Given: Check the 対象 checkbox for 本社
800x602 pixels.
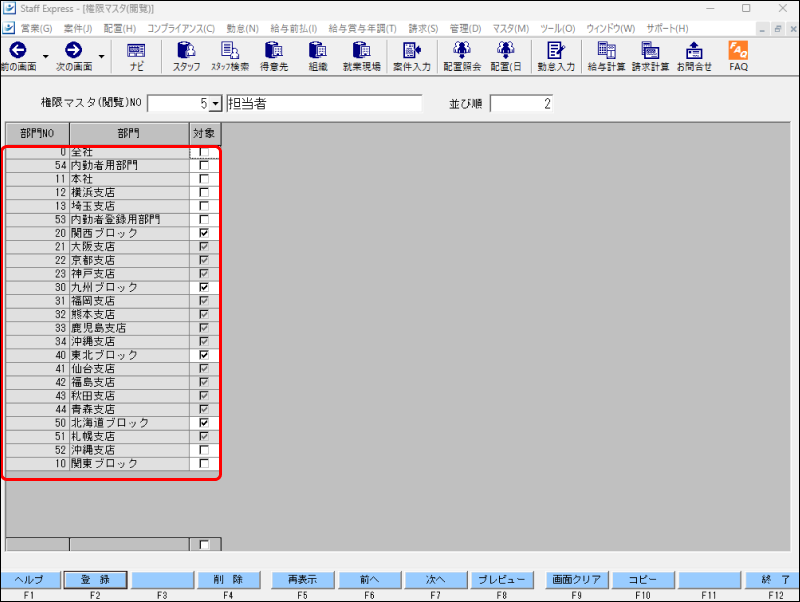Looking at the screenshot, I should (205, 178).
